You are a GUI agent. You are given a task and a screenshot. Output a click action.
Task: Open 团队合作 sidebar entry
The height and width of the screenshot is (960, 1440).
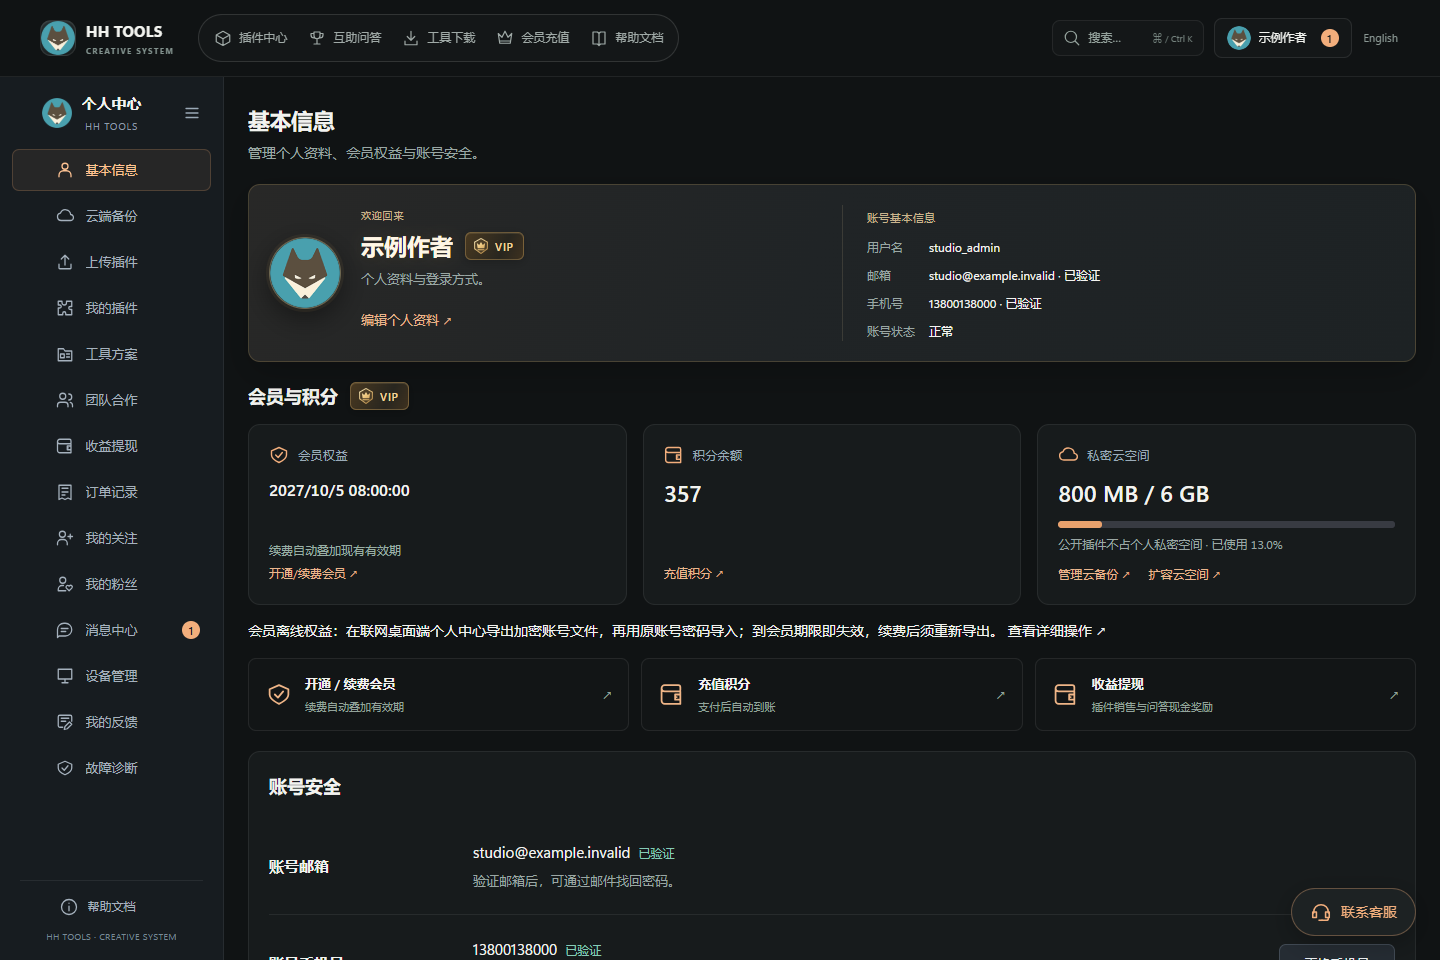pos(111,400)
